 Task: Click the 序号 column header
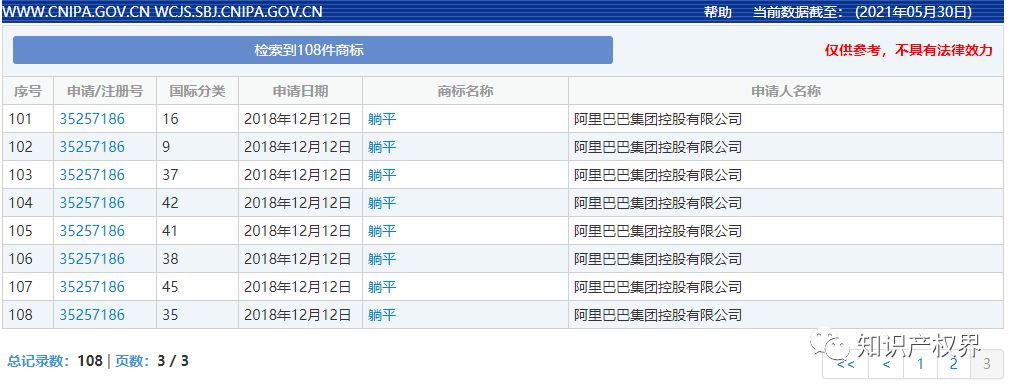point(28,91)
